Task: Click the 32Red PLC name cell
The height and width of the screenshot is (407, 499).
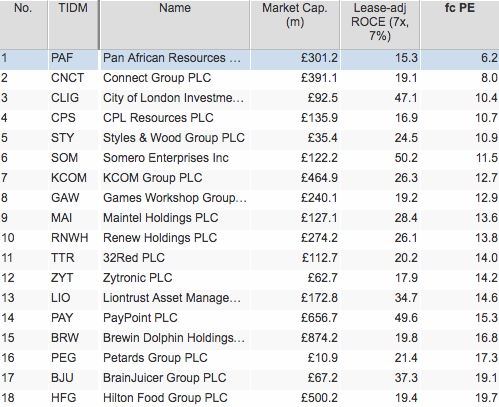Action: tap(175, 260)
